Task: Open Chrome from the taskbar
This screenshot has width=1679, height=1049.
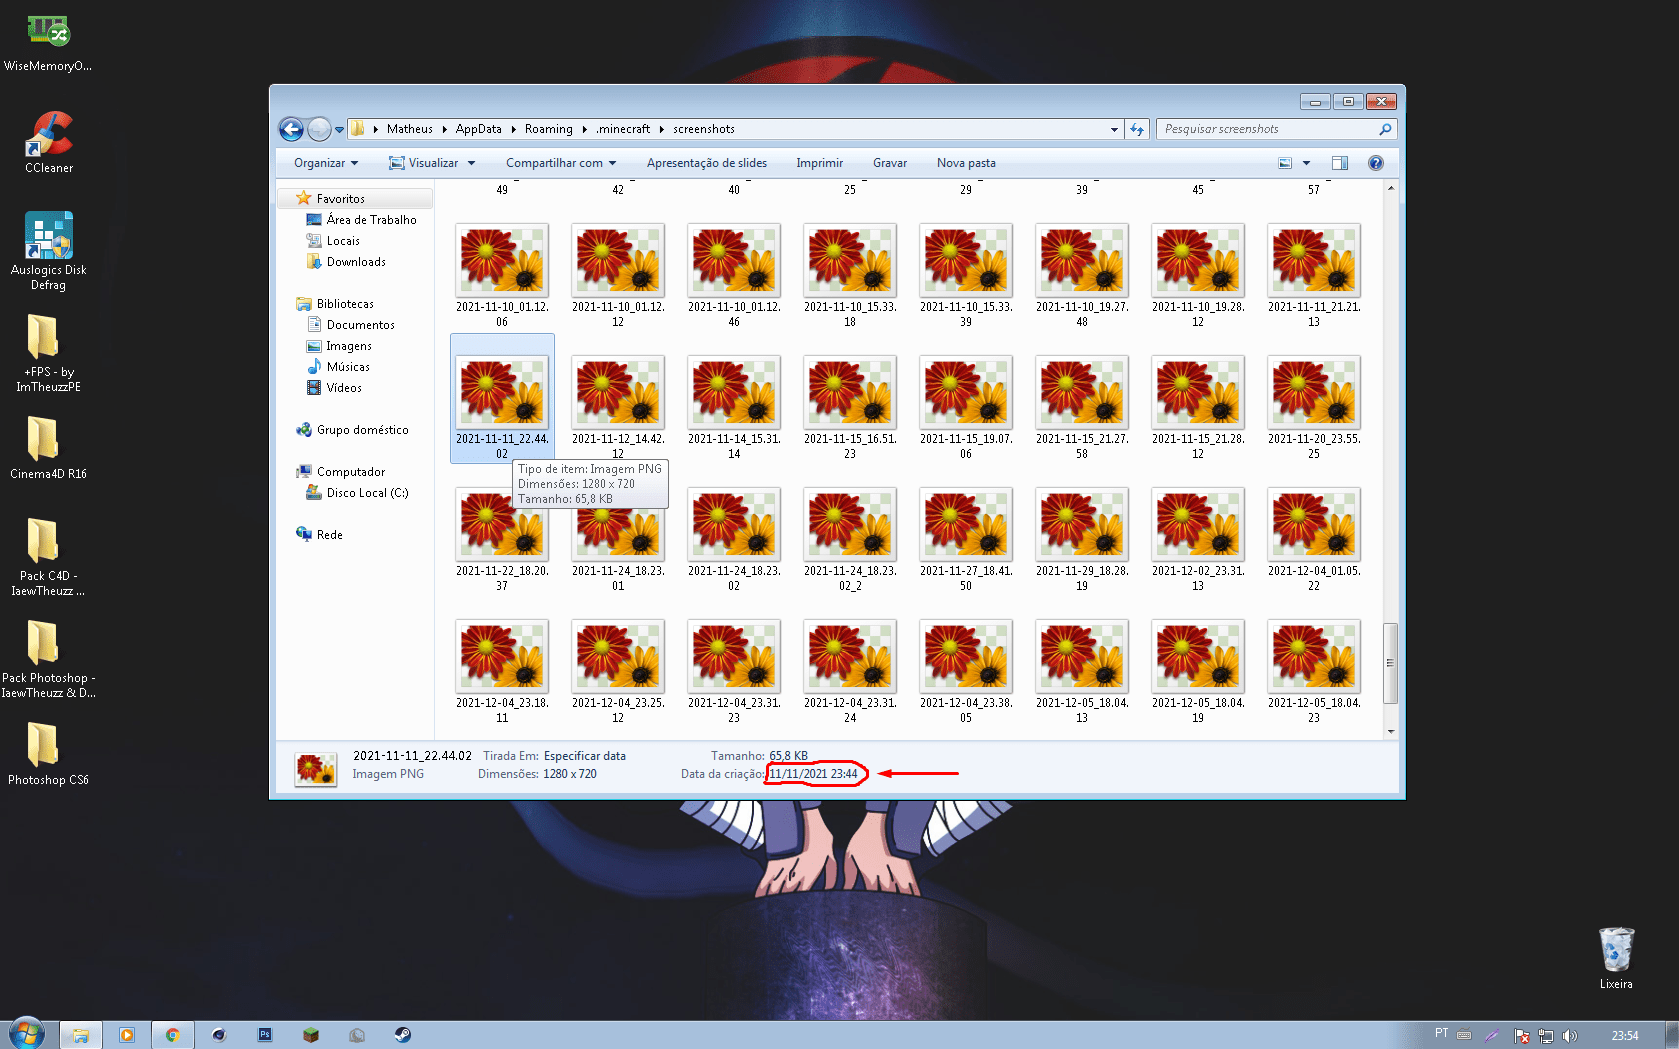Action: 173,1035
